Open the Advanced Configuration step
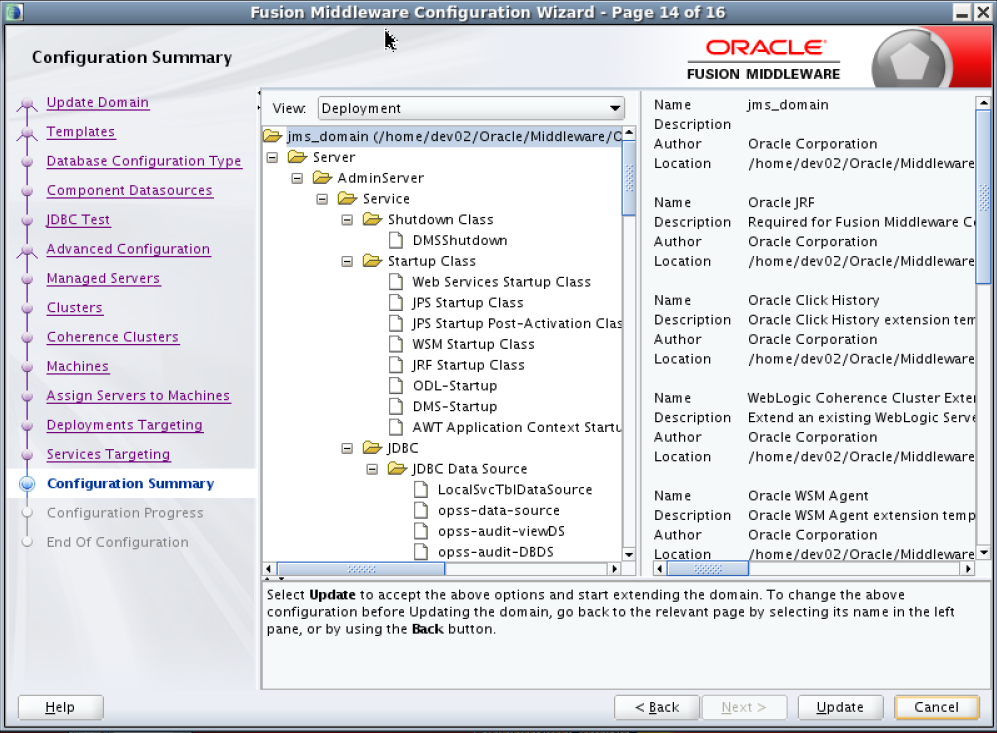Viewport: 997px width, 733px height. click(x=128, y=249)
